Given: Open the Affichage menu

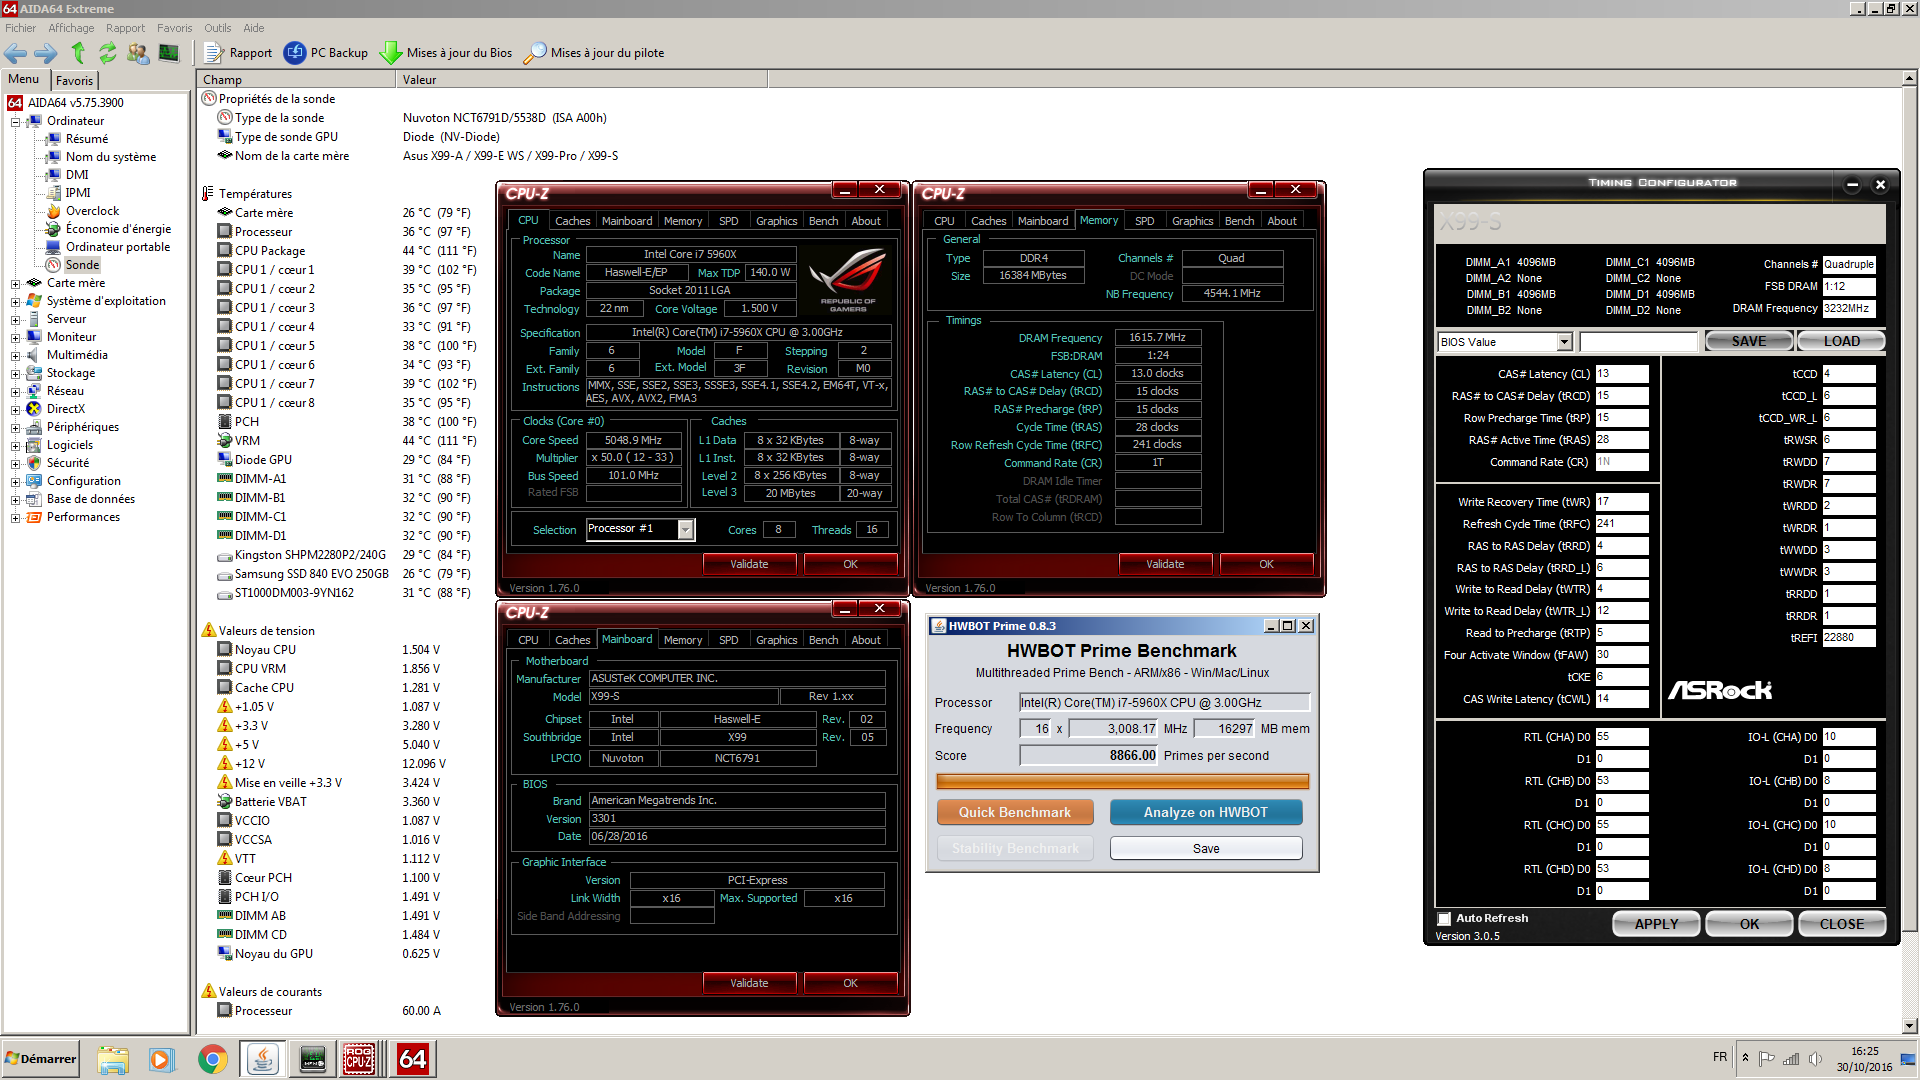Looking at the screenshot, I should (x=71, y=28).
